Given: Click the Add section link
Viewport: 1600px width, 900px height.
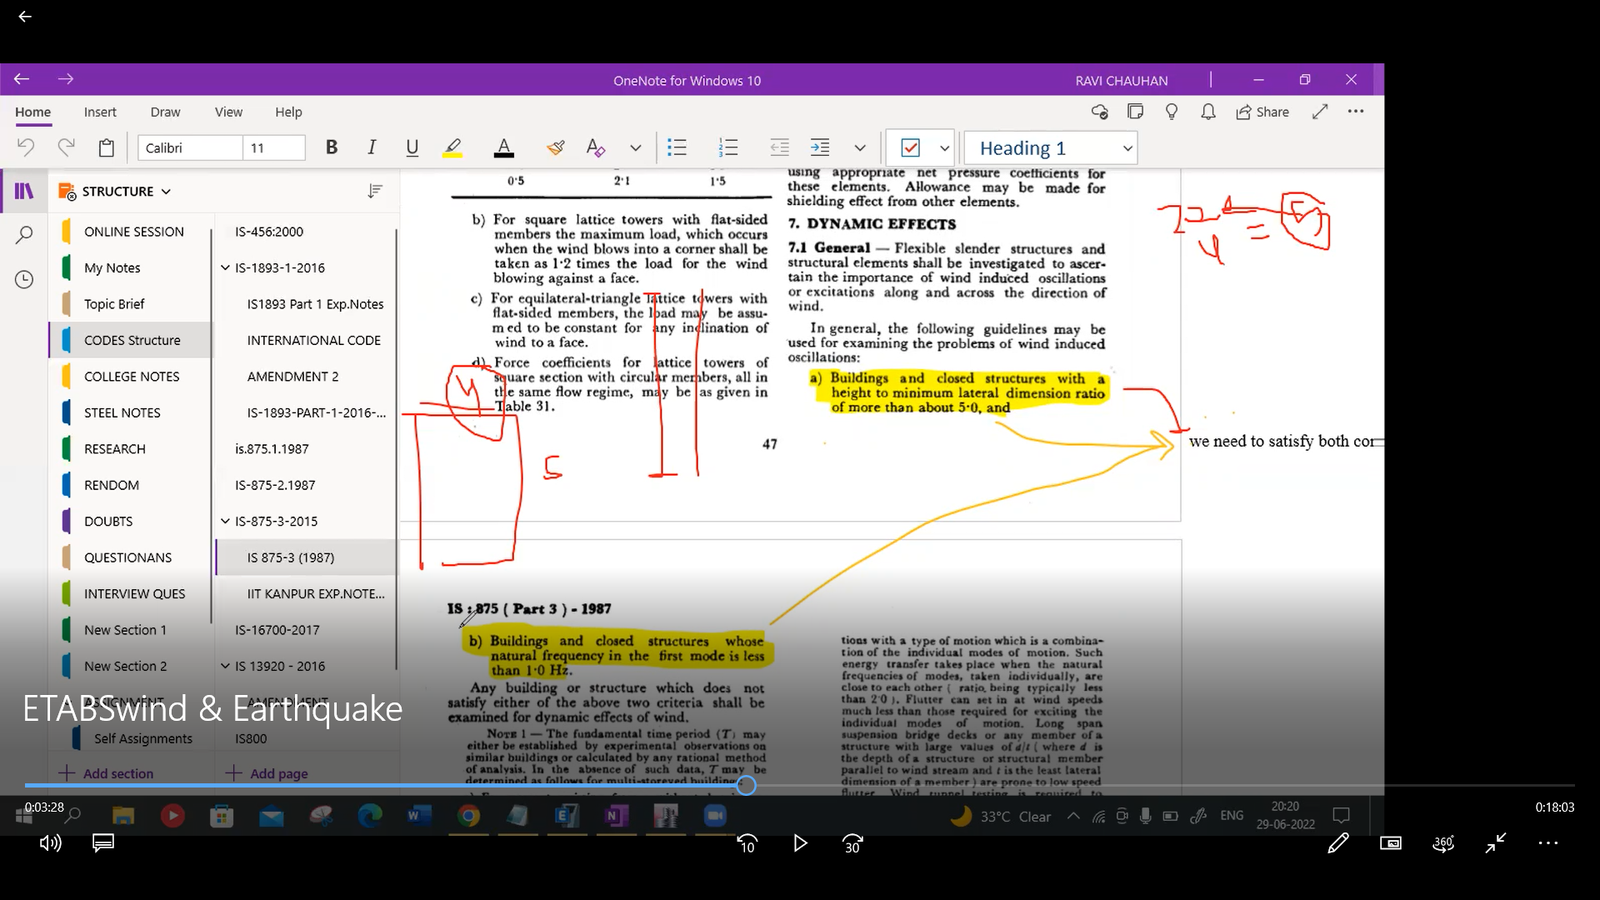Looking at the screenshot, I should (x=107, y=773).
